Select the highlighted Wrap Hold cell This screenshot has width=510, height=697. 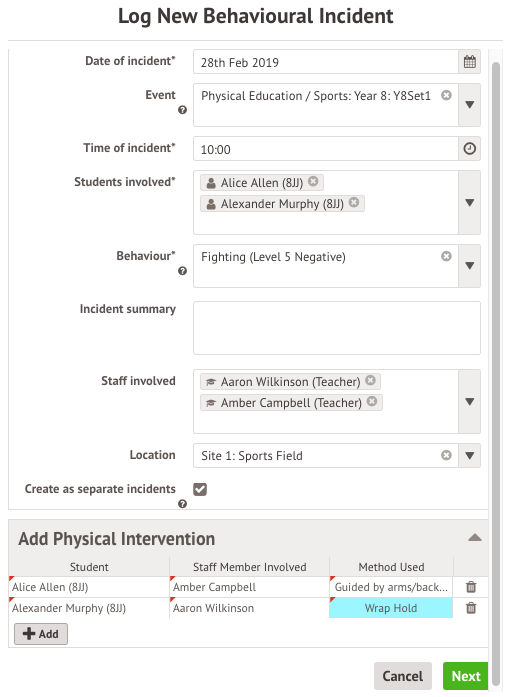[391, 608]
